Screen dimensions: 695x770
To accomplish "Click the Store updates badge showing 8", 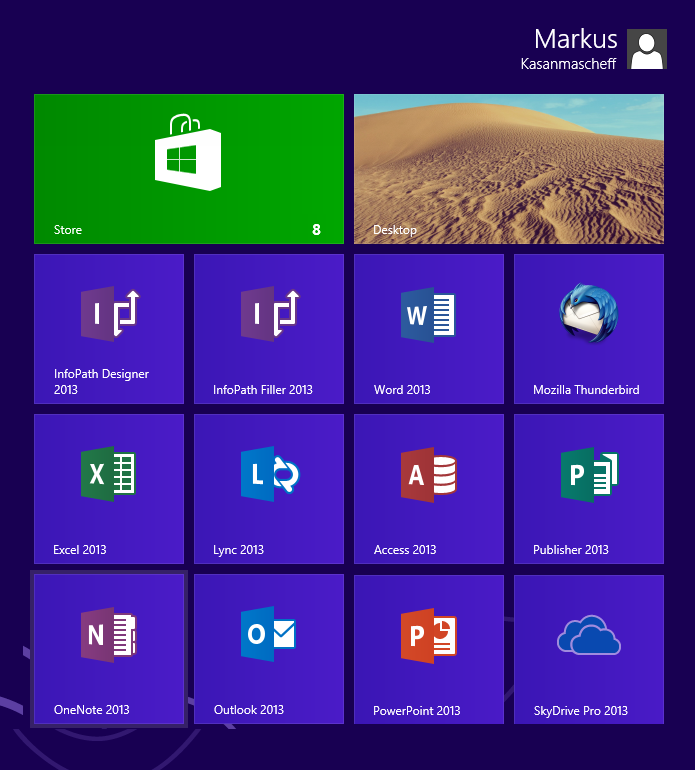I will pos(317,230).
